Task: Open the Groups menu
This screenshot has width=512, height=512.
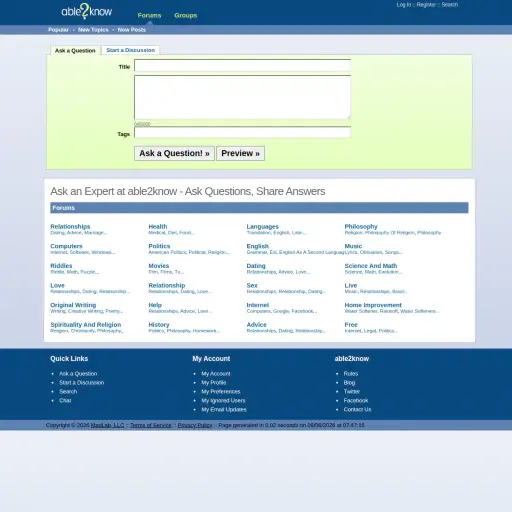Action: [186, 15]
